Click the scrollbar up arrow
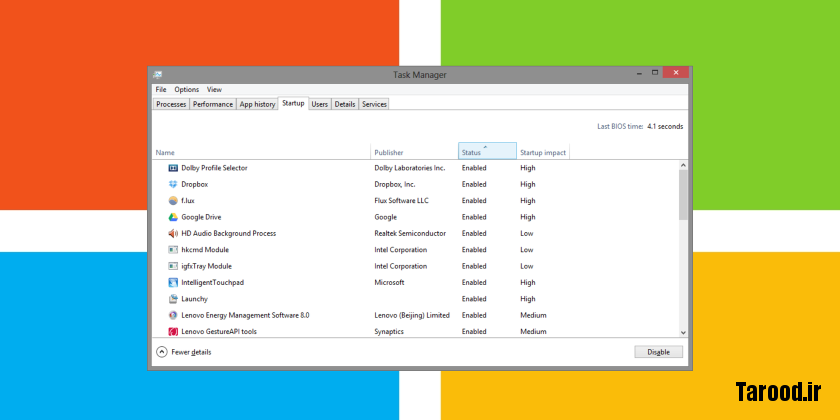The image size is (840, 420). (x=683, y=166)
